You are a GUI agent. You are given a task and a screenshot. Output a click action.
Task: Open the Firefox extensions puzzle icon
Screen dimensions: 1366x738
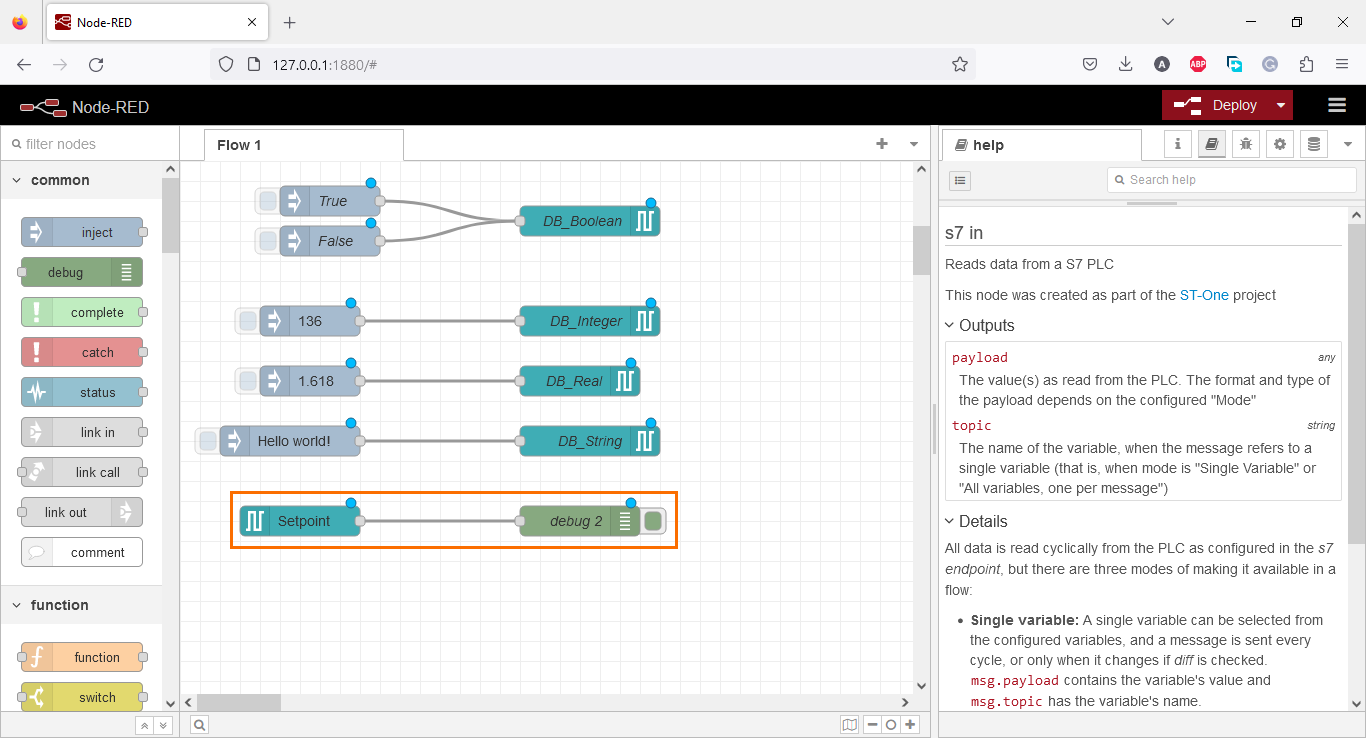(1306, 64)
